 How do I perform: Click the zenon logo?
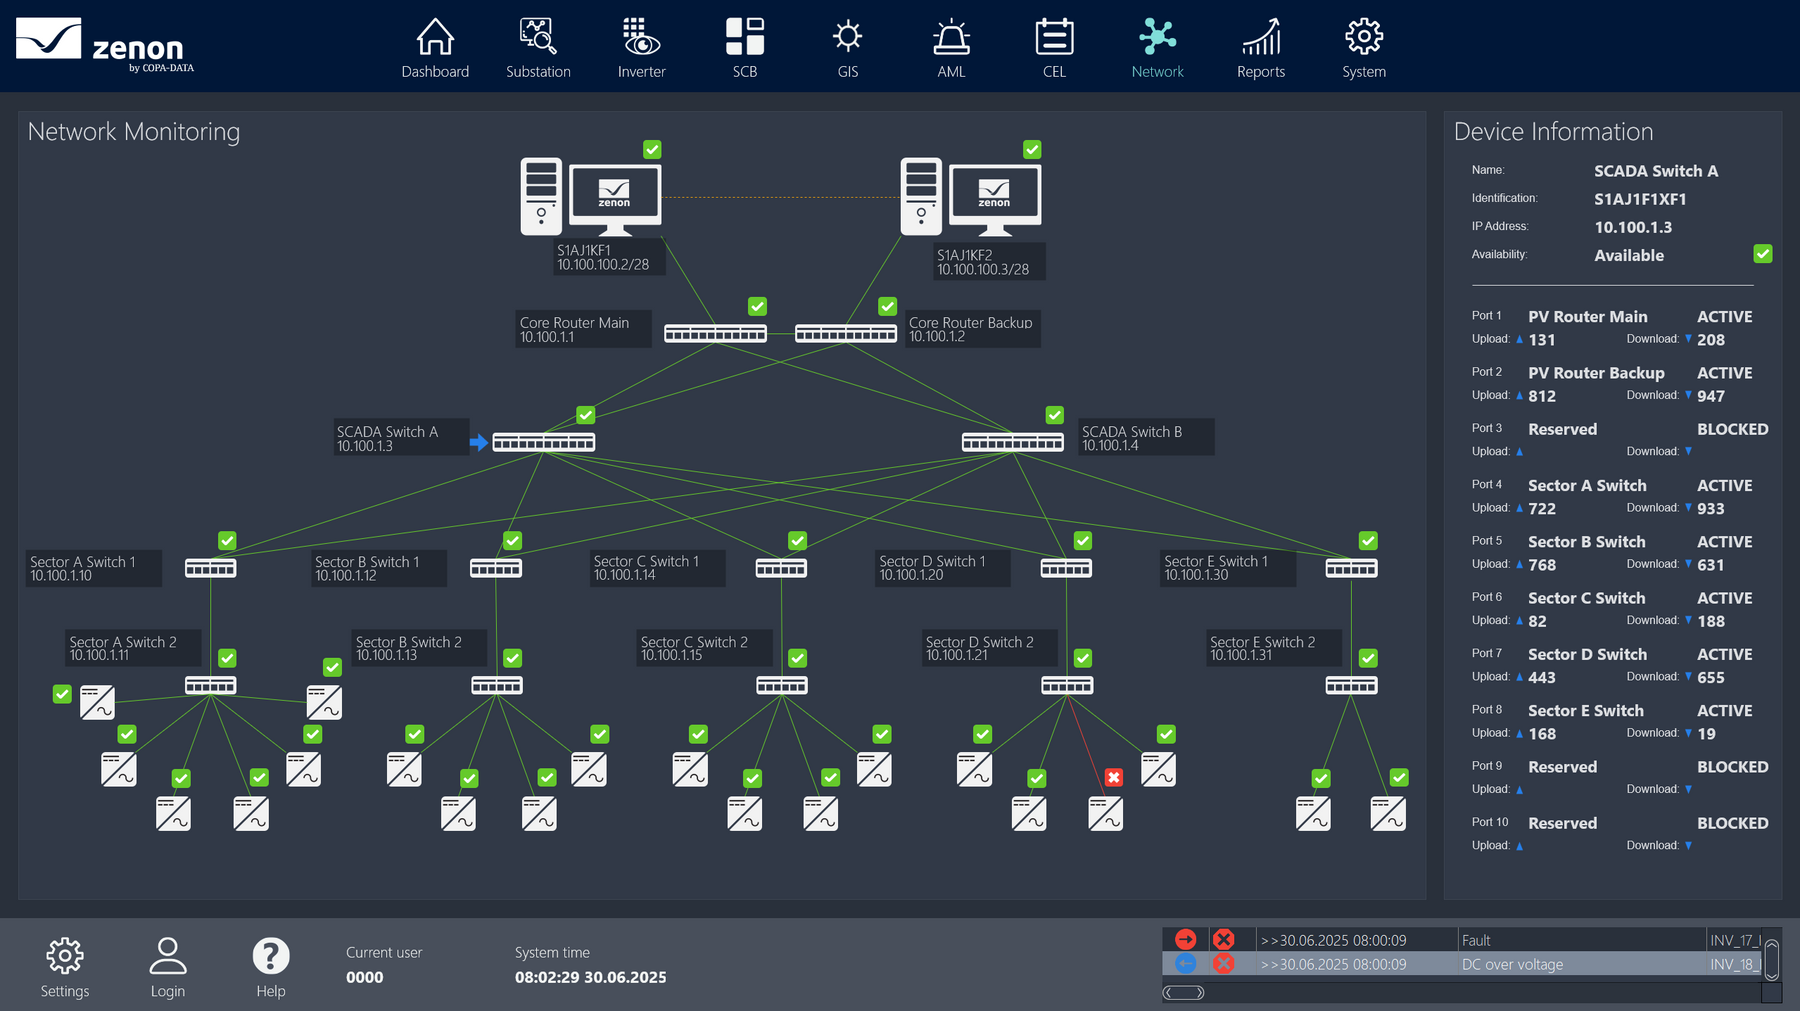coord(105,44)
